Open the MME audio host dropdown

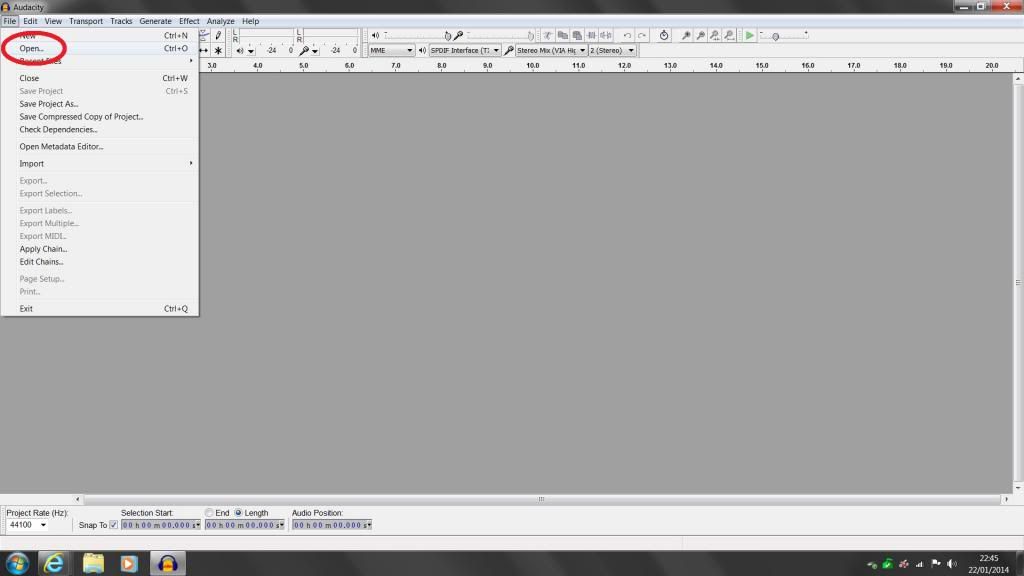click(391, 50)
